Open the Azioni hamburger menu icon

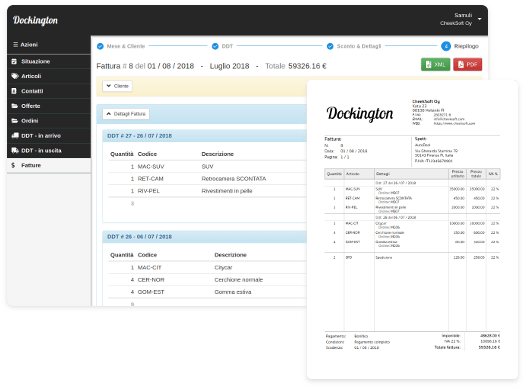tap(15, 45)
